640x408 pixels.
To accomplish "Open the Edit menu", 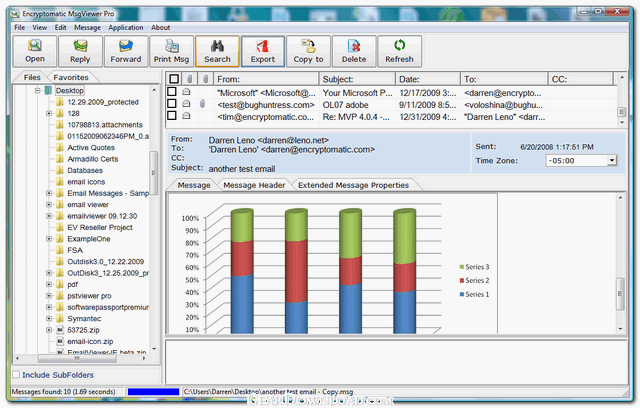I will (x=60, y=27).
